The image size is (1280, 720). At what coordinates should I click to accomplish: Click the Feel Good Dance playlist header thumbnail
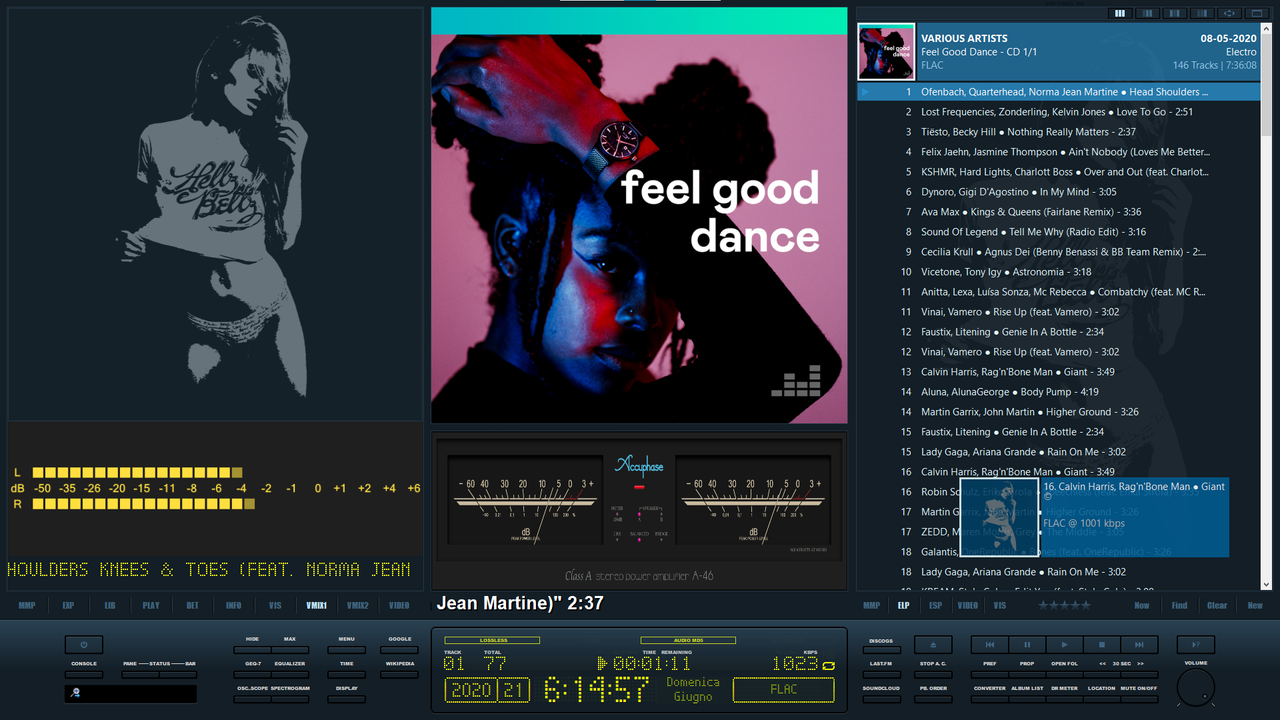[x=886, y=52]
